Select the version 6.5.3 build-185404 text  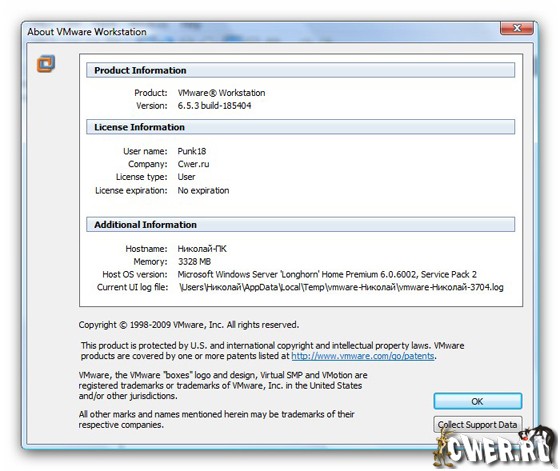tap(214, 106)
